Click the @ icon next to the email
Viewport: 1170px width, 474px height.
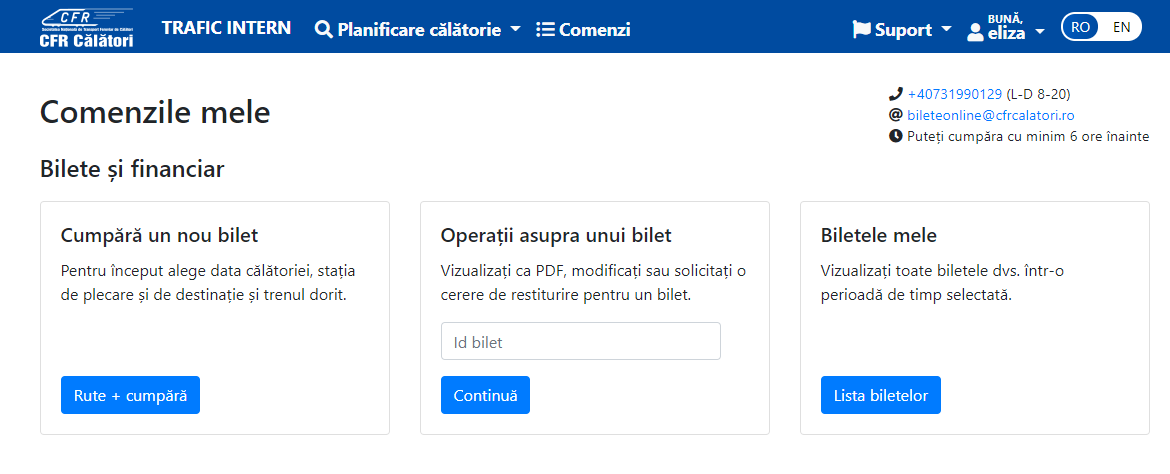pos(895,115)
